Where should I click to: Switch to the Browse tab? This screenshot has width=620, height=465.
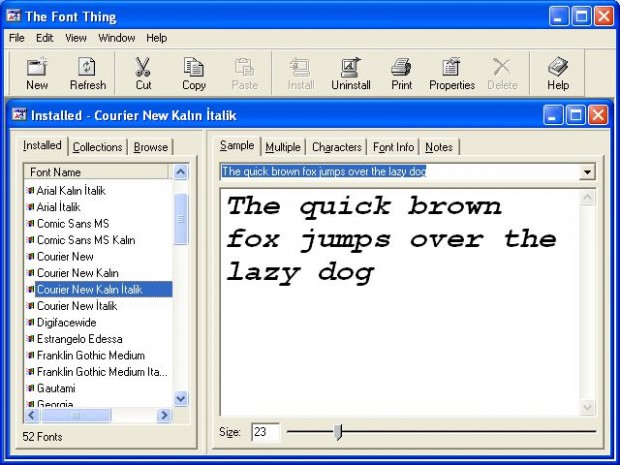pyautogui.click(x=151, y=147)
